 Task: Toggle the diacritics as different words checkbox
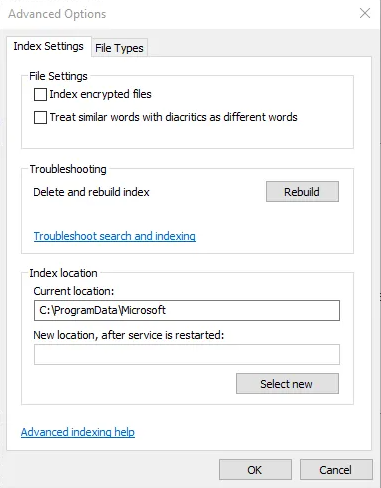tap(40, 117)
